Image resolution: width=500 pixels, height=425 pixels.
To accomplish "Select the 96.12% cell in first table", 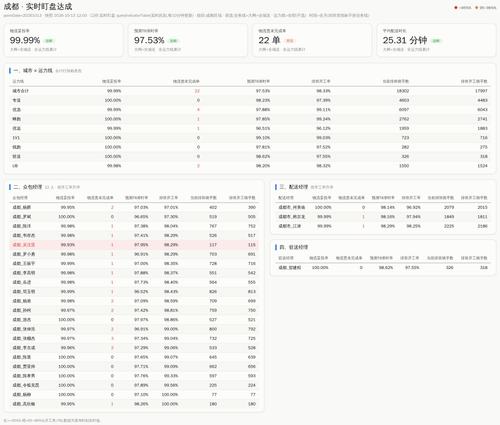I will [323, 128].
